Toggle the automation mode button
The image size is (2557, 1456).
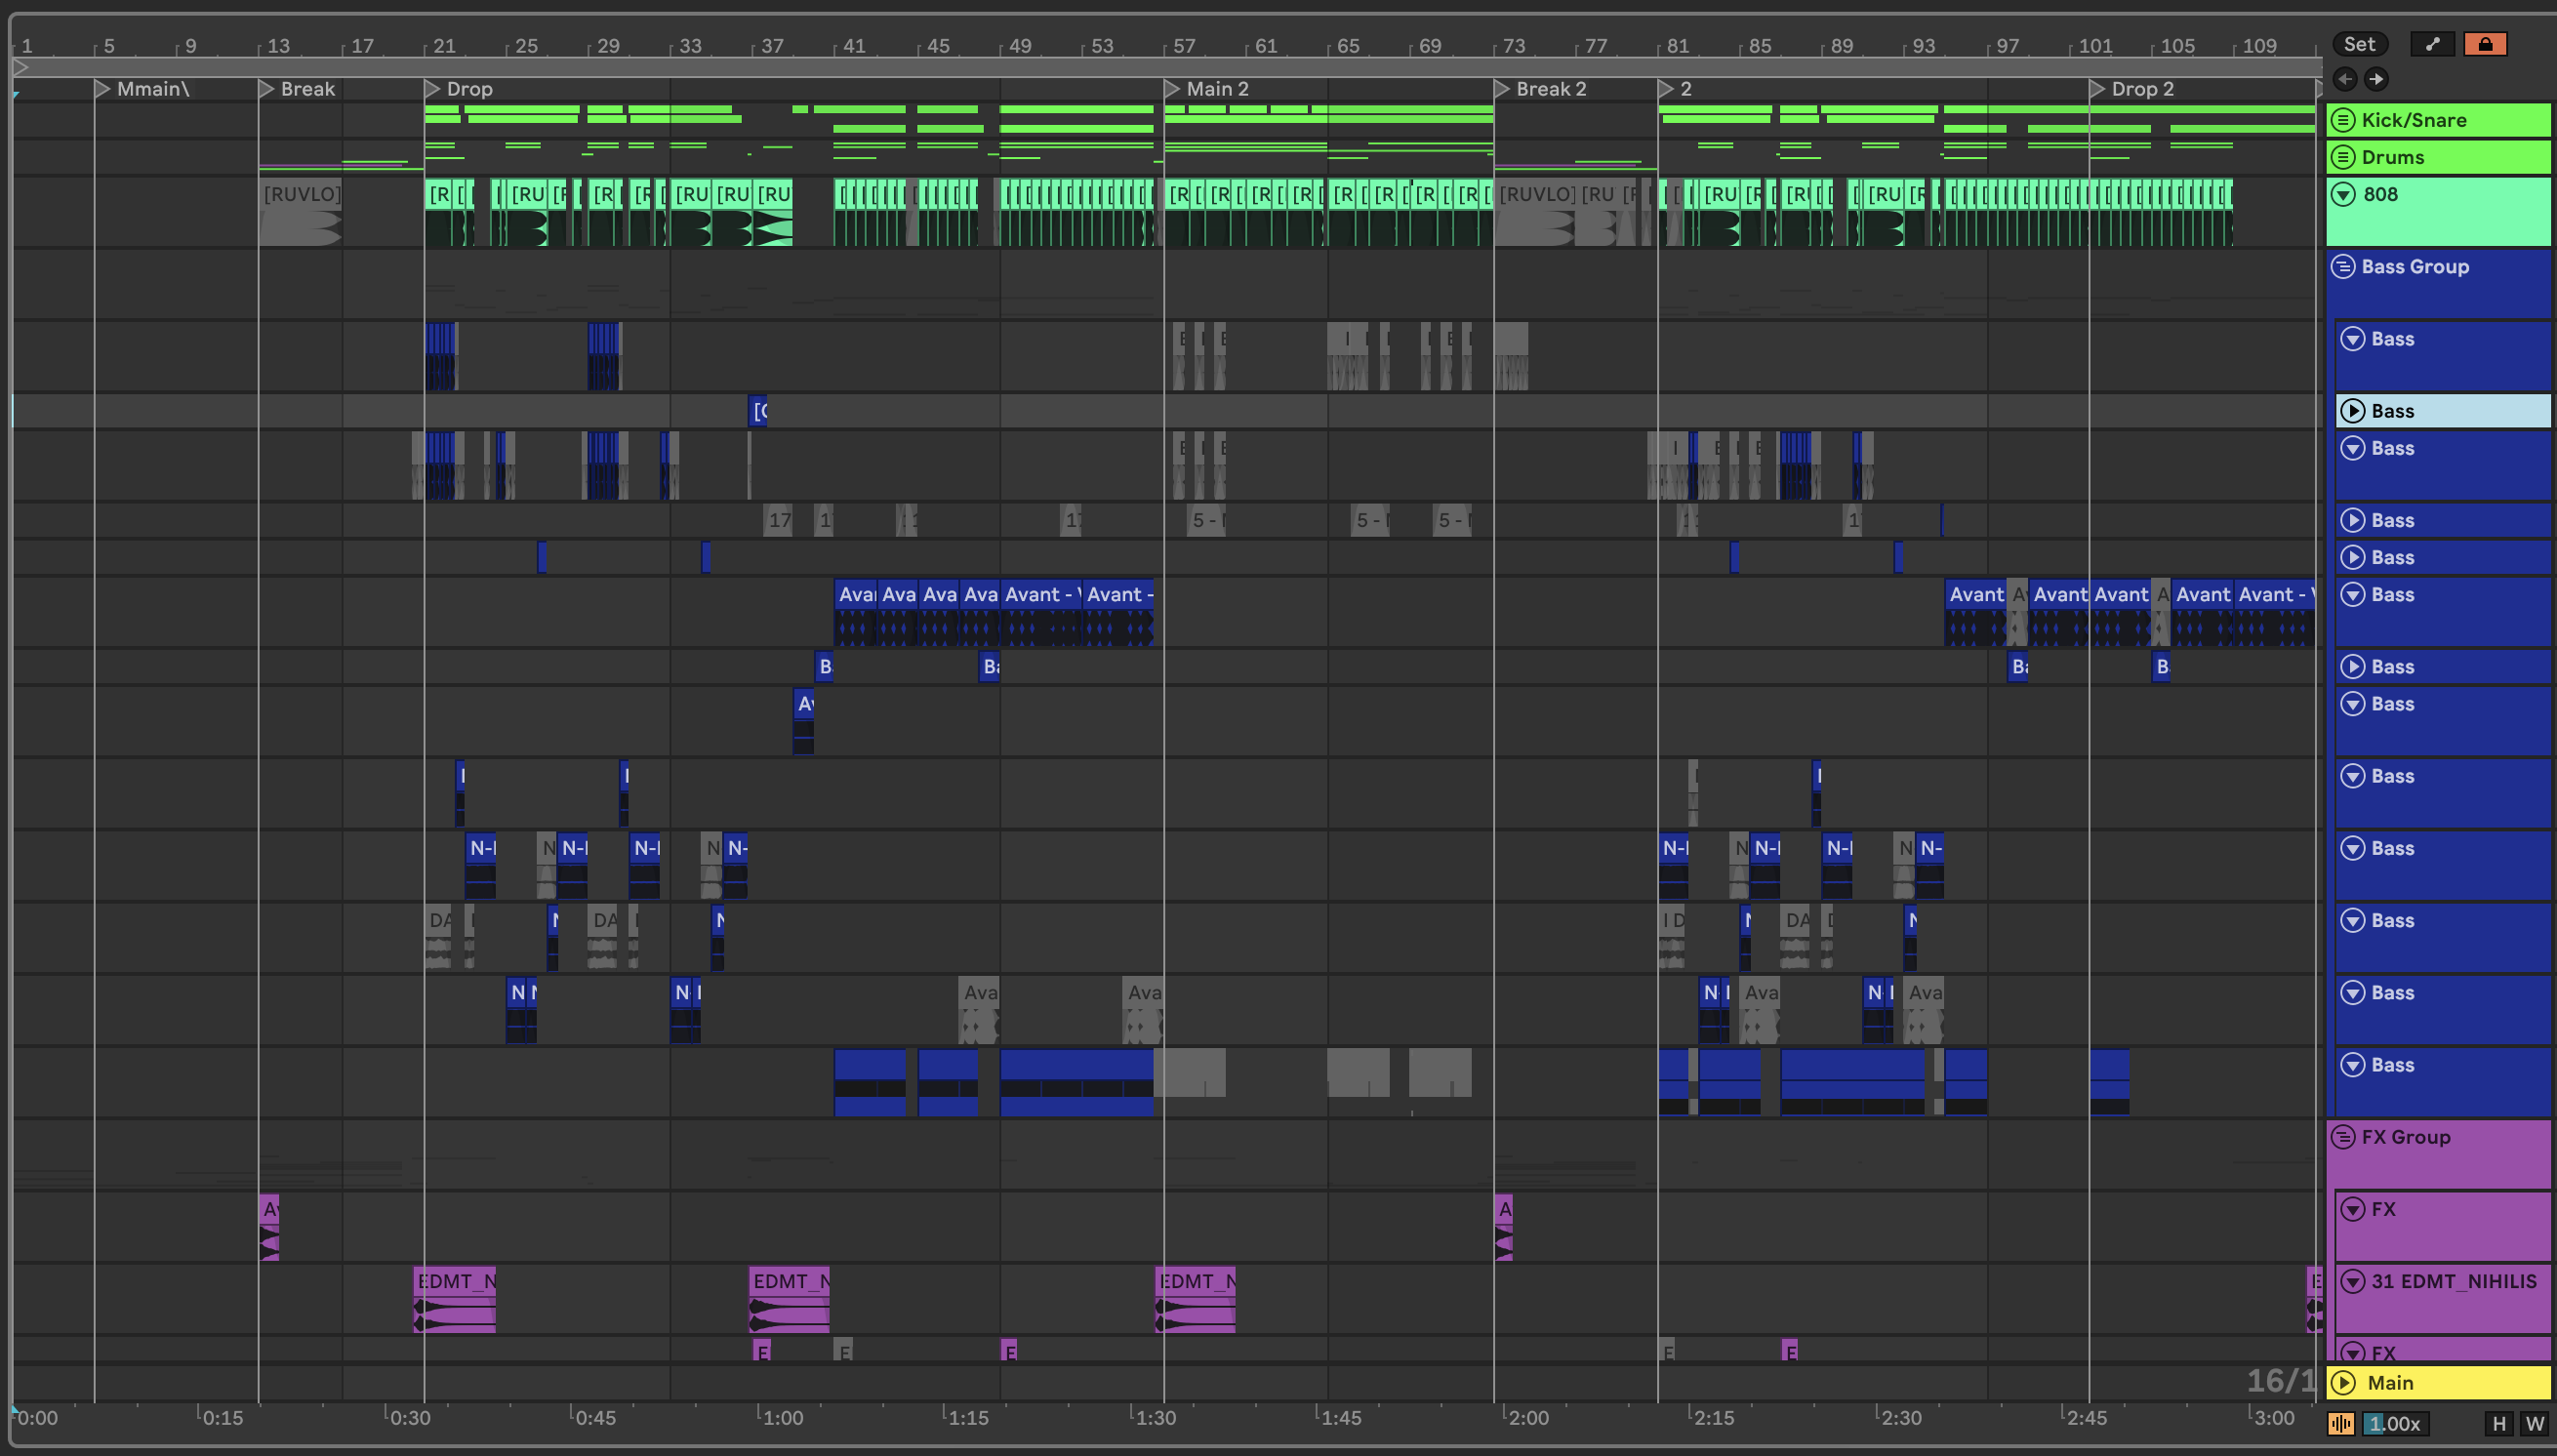[2432, 44]
